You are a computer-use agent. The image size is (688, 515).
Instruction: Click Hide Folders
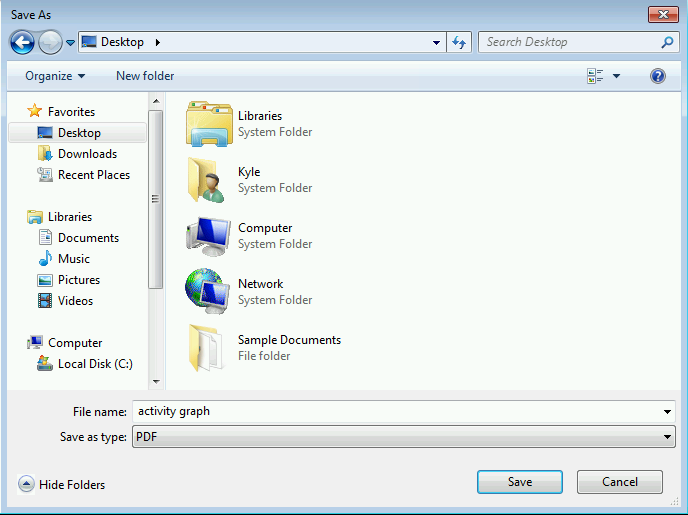click(72, 485)
